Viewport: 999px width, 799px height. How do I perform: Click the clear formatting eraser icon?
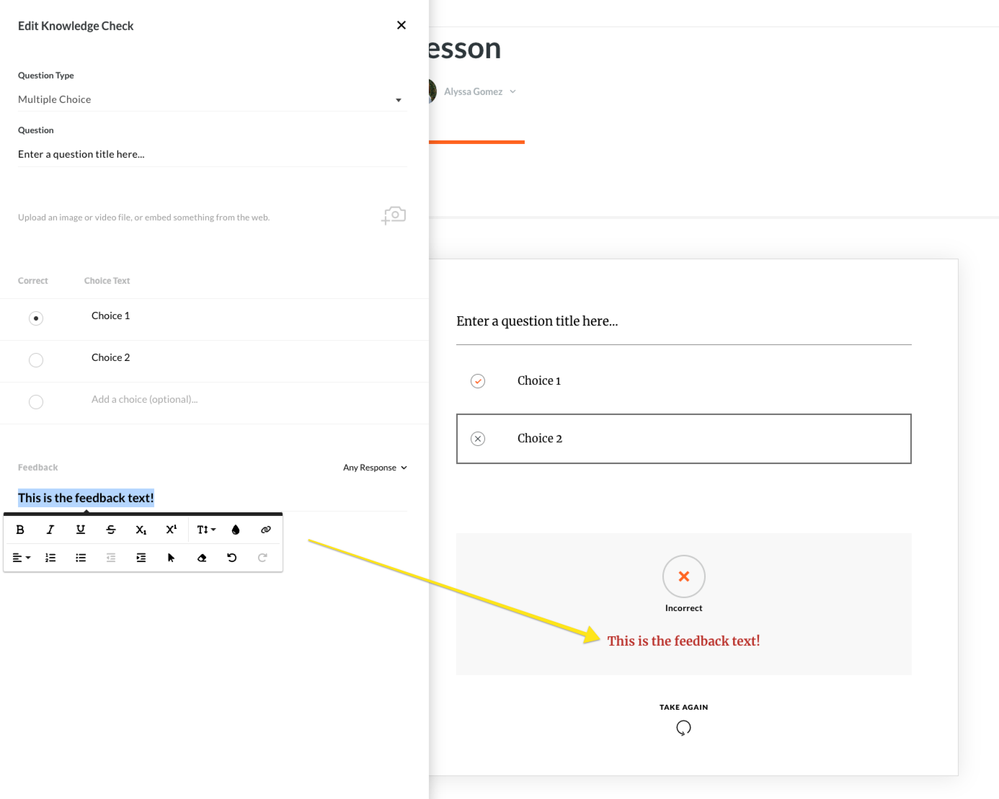202,558
